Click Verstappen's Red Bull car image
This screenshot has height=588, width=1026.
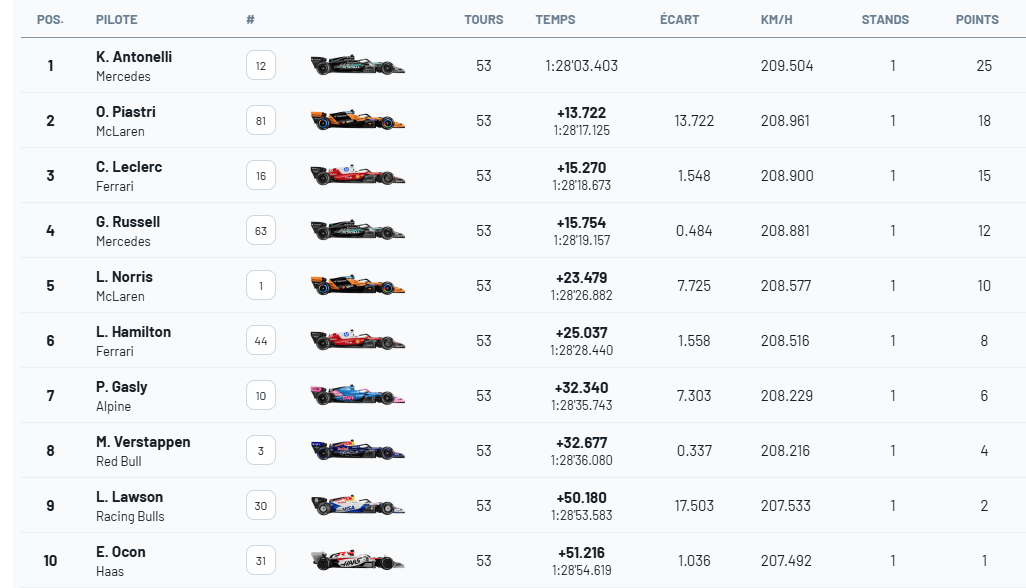pyautogui.click(x=358, y=451)
